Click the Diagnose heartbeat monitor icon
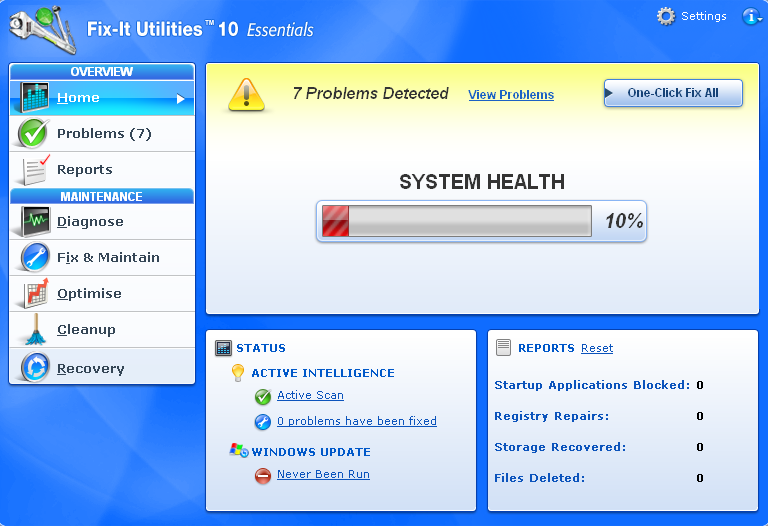 (35, 221)
